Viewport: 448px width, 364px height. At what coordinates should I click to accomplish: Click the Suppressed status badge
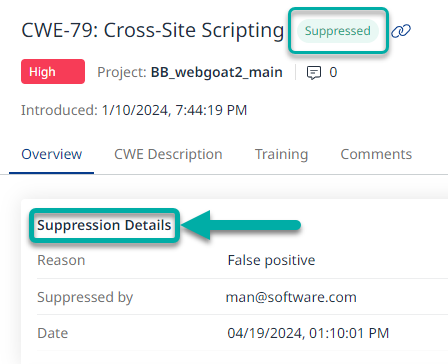coord(338,31)
